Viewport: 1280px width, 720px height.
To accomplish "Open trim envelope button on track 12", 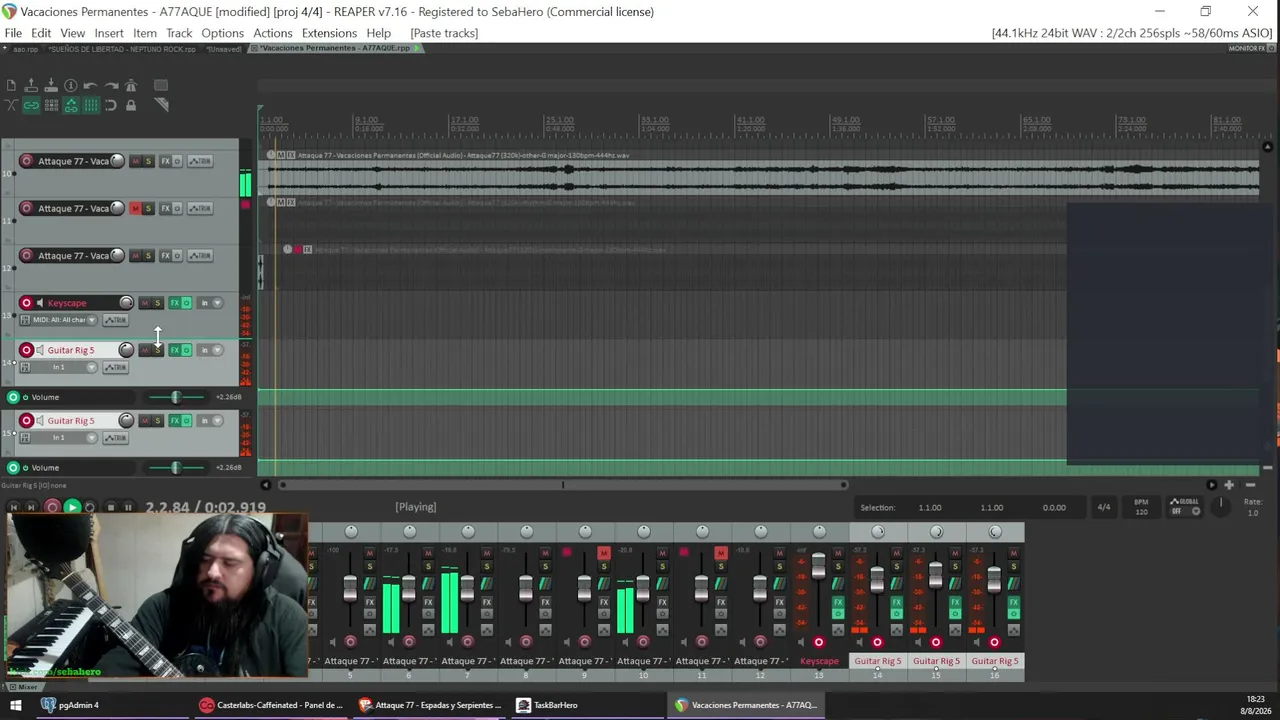I will [x=200, y=256].
